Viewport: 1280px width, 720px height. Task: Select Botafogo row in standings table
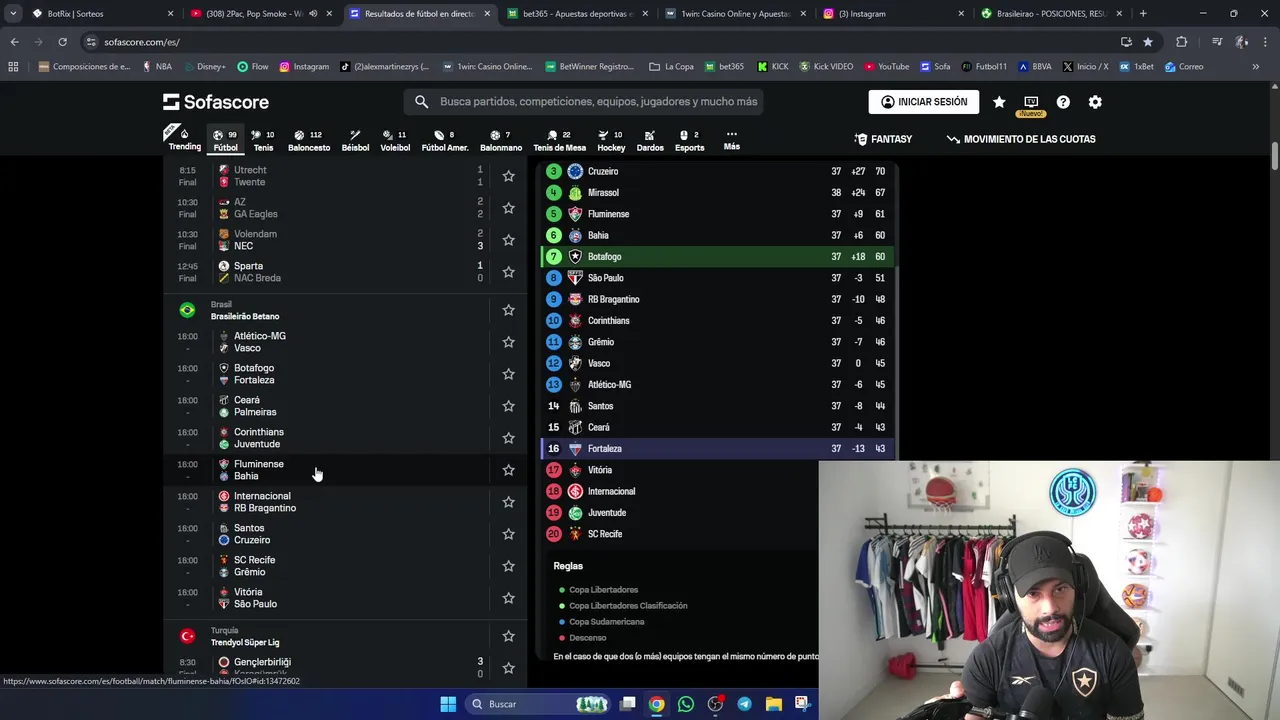(718, 257)
